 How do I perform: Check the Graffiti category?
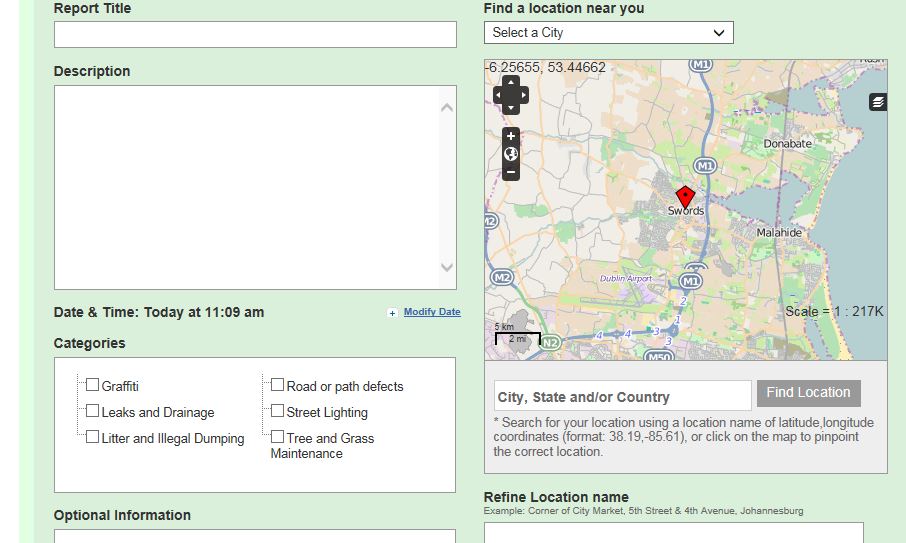tap(93, 385)
